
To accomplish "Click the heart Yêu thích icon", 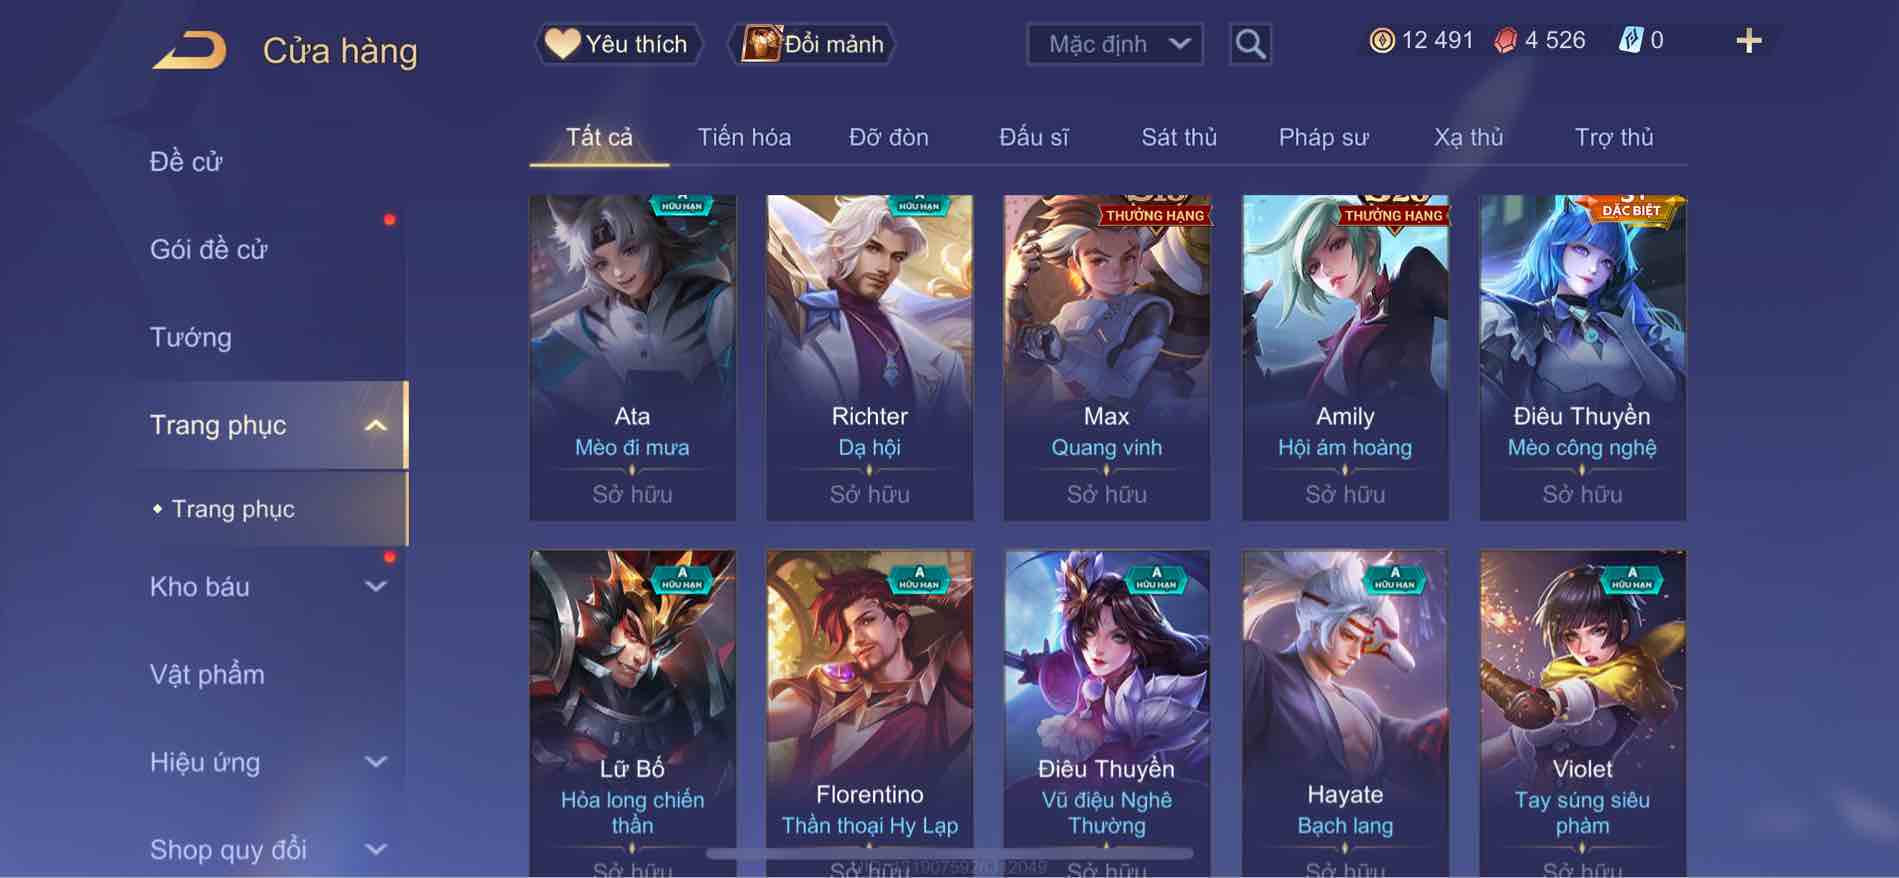I will (x=562, y=44).
